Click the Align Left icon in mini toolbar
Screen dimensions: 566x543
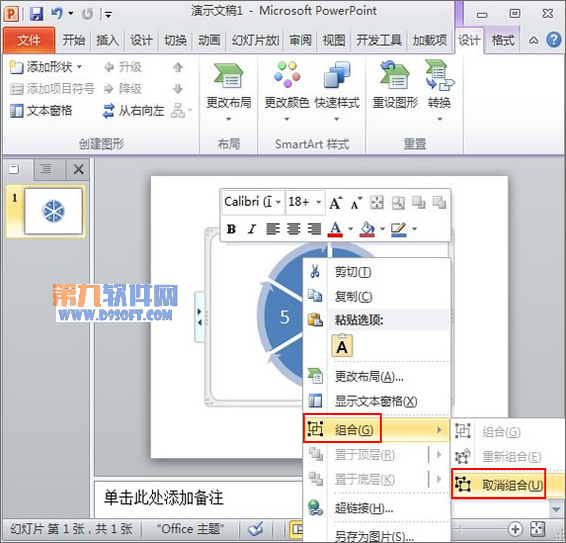[273, 229]
